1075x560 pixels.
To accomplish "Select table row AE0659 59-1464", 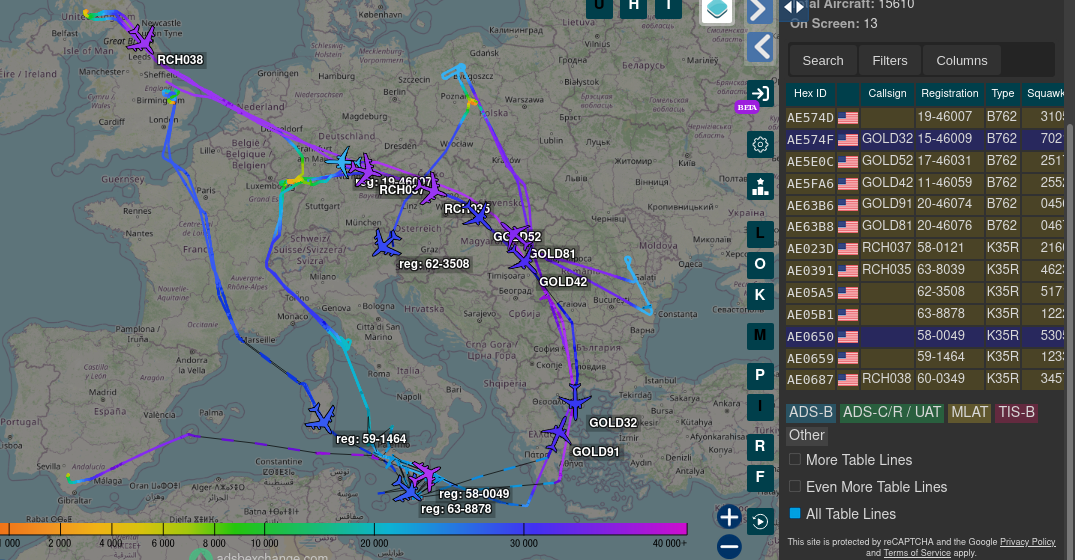I will [x=926, y=358].
